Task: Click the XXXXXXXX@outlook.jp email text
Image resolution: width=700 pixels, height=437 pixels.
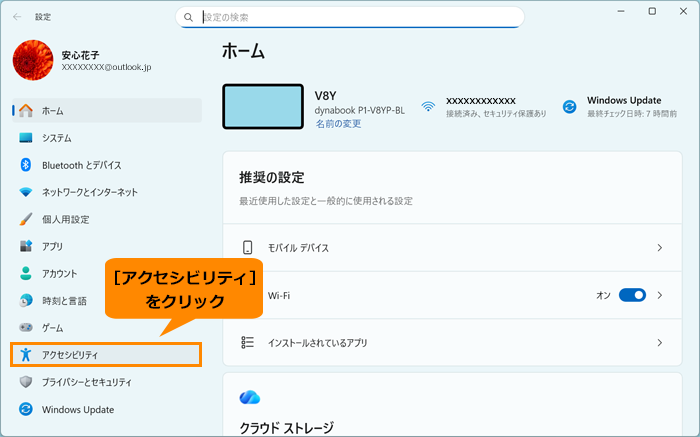Action: (x=106, y=67)
